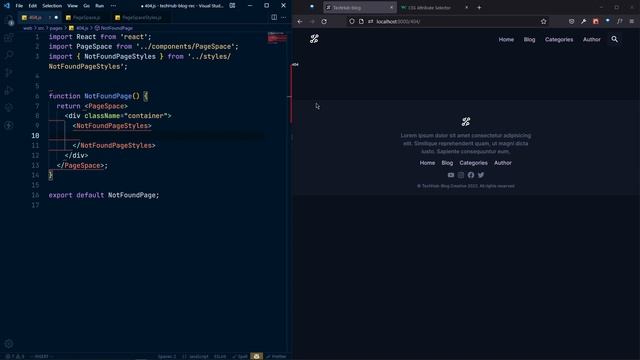Click the site logo in the header

(314, 39)
